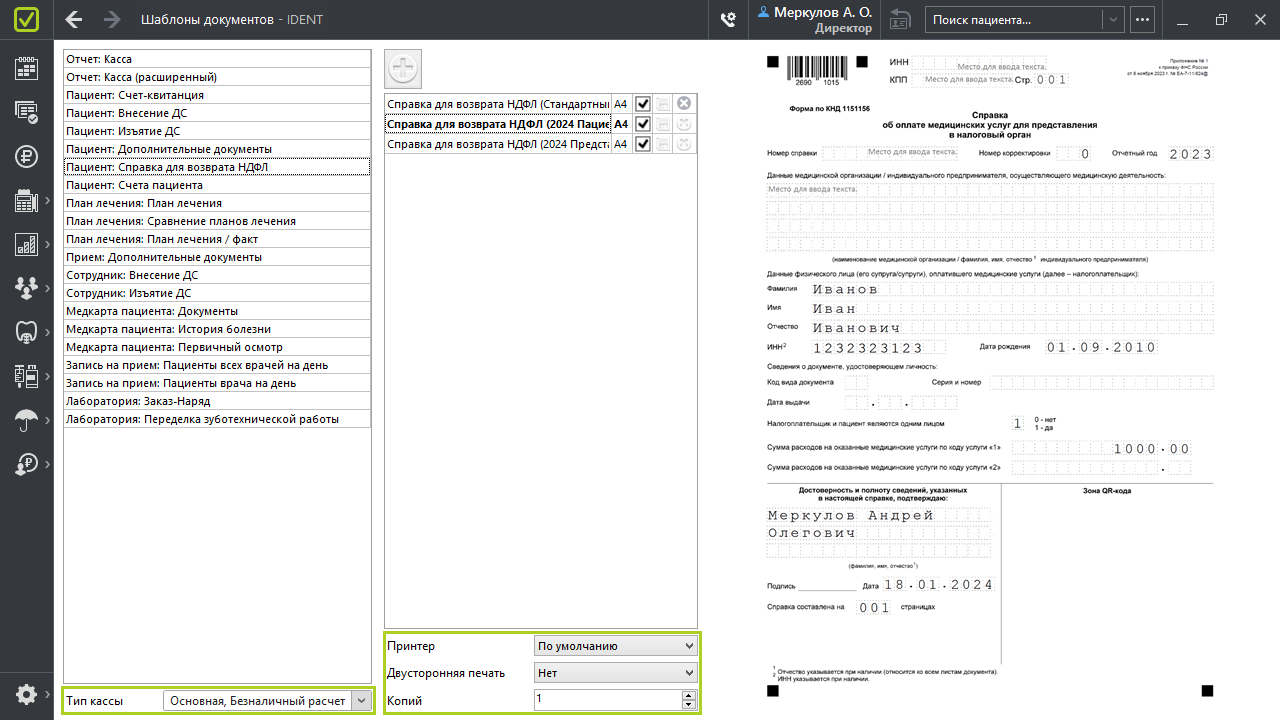Increase copies count with up arrow
The height and width of the screenshot is (720, 1280).
tap(688, 695)
